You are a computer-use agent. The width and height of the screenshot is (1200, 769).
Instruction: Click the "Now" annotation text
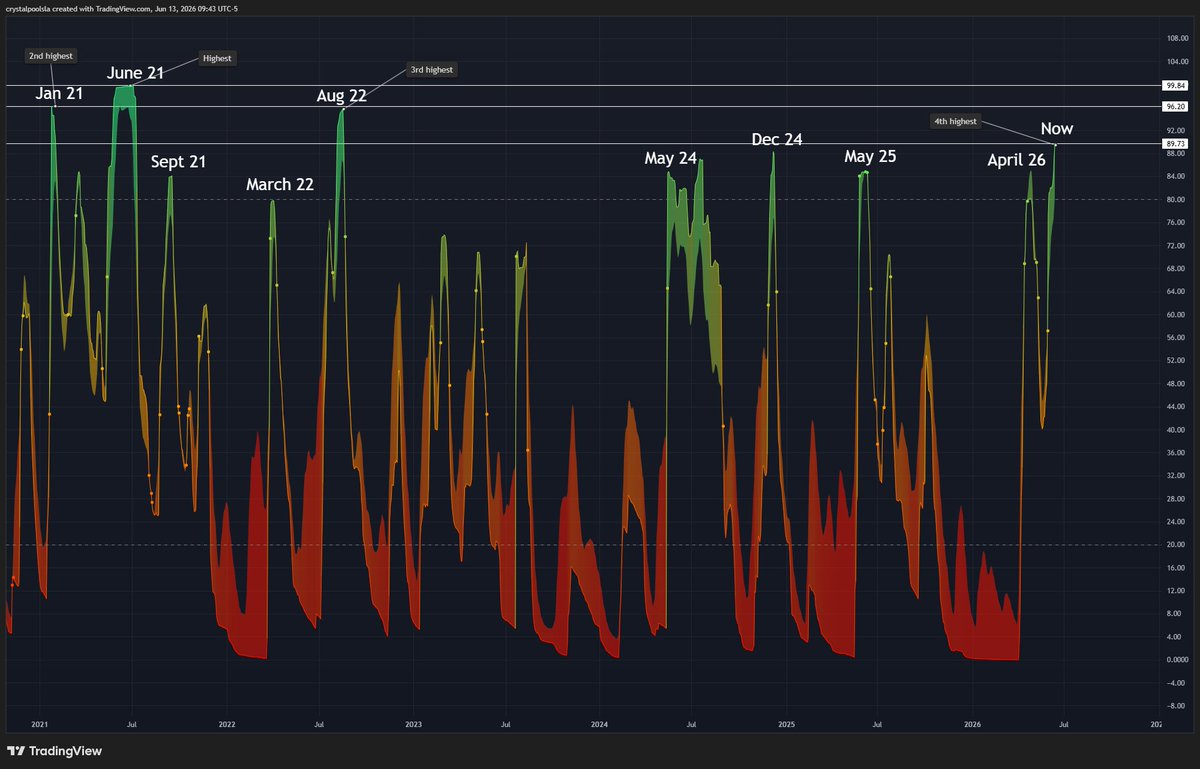(1057, 129)
